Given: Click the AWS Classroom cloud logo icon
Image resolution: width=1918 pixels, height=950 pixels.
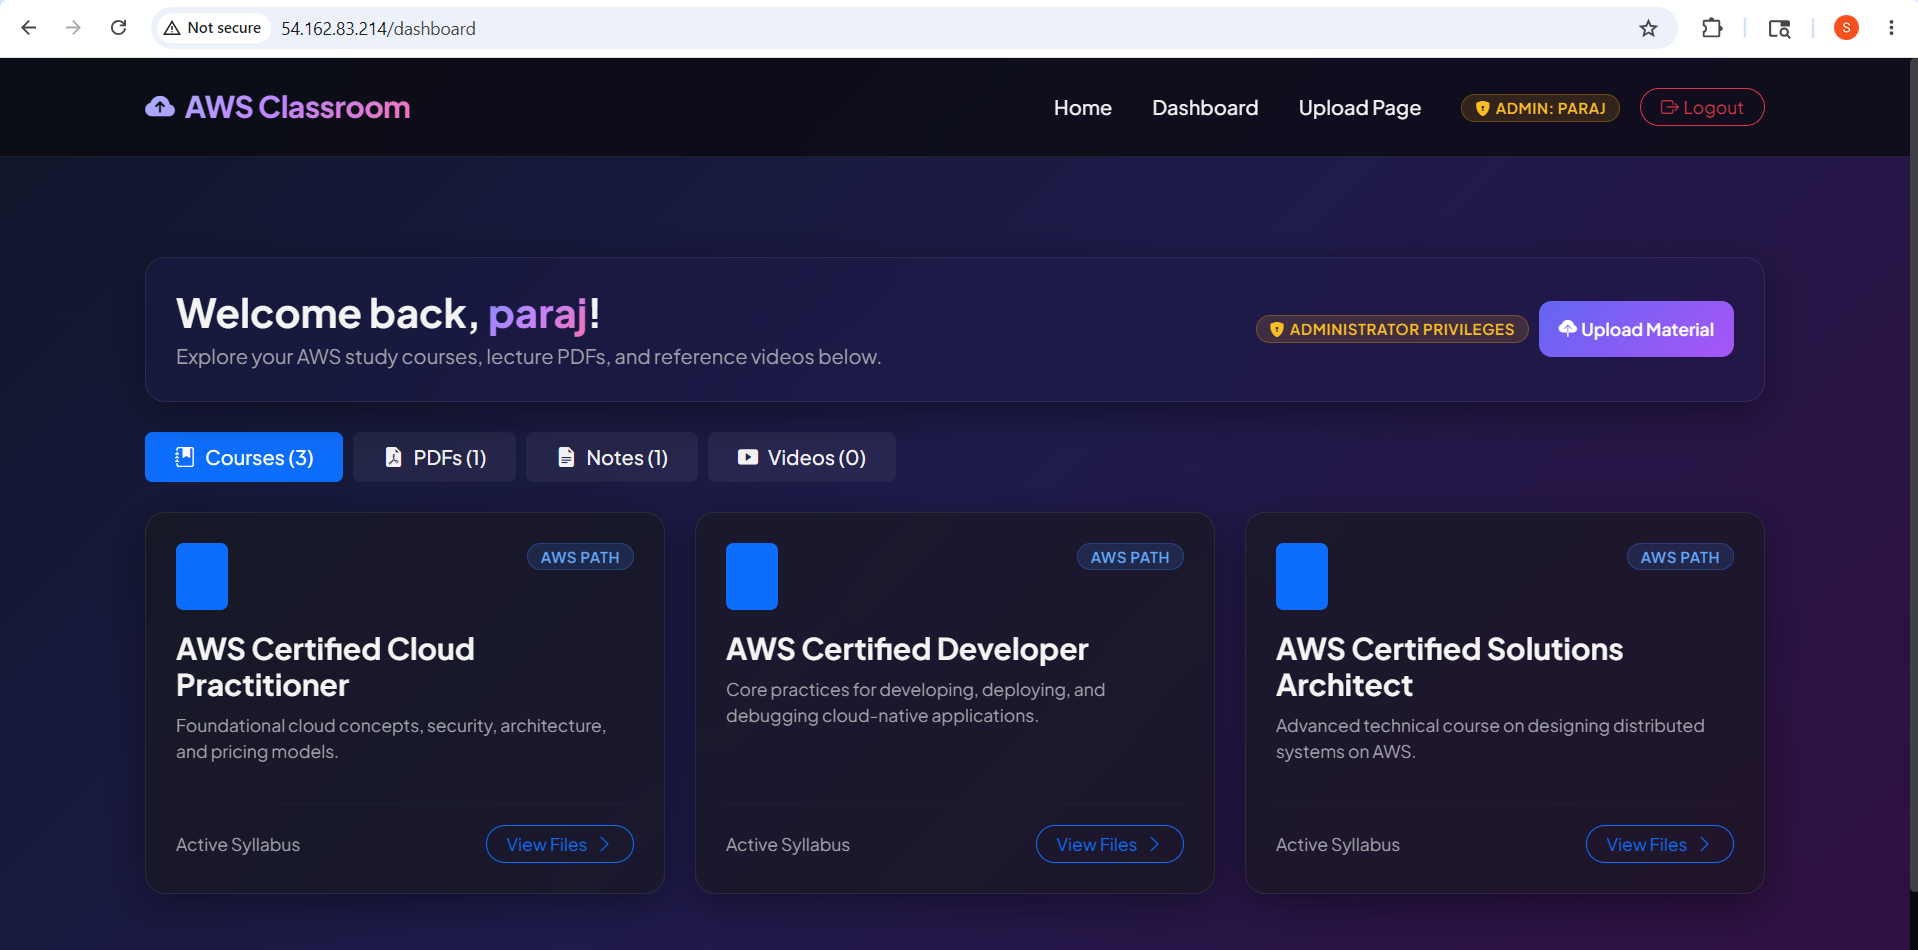Looking at the screenshot, I should click(160, 107).
